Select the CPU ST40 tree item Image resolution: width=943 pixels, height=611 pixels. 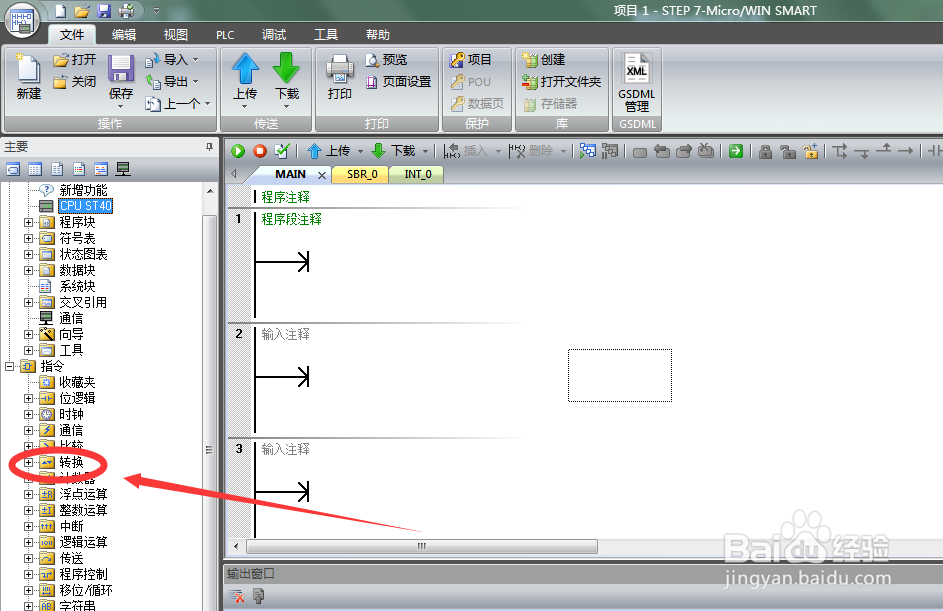pos(85,206)
